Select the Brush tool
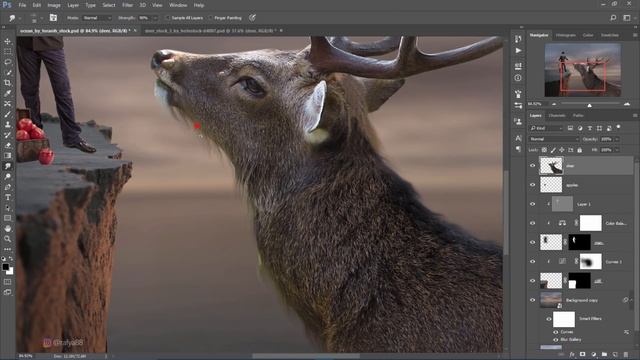 pyautogui.click(x=7, y=114)
